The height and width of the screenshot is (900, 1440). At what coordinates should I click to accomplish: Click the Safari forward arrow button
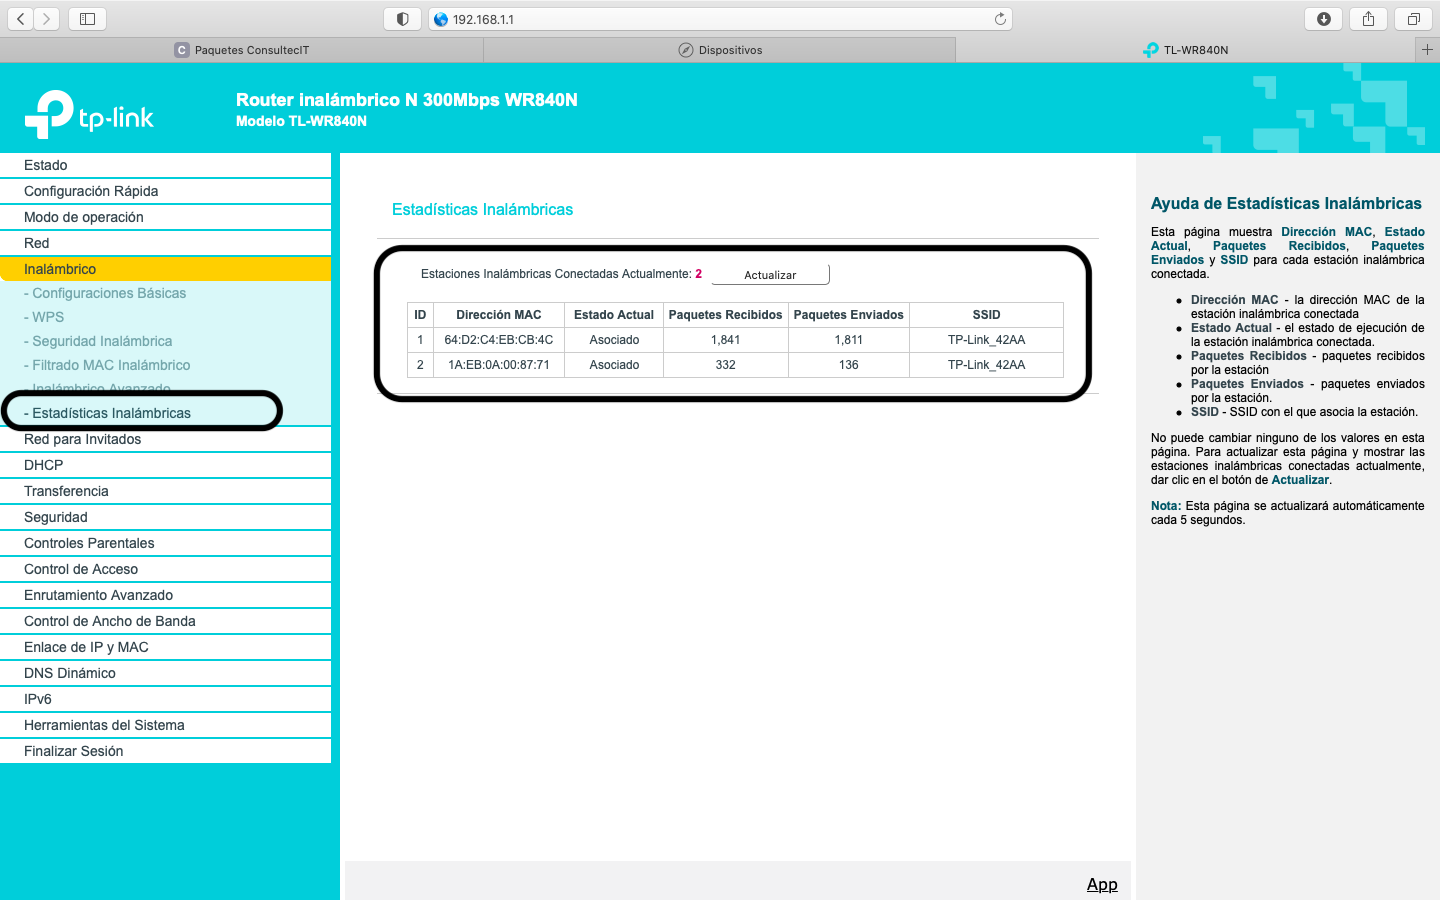point(47,19)
